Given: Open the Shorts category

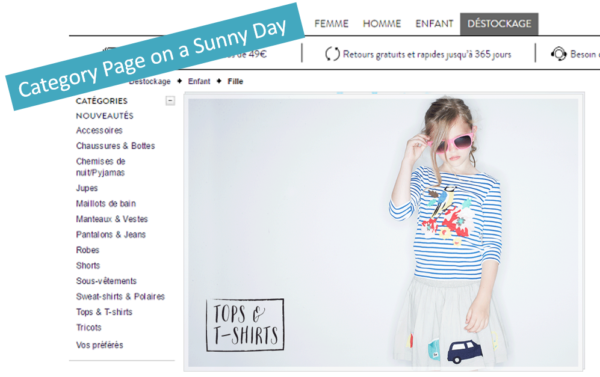Looking at the screenshot, I should 88,266.
